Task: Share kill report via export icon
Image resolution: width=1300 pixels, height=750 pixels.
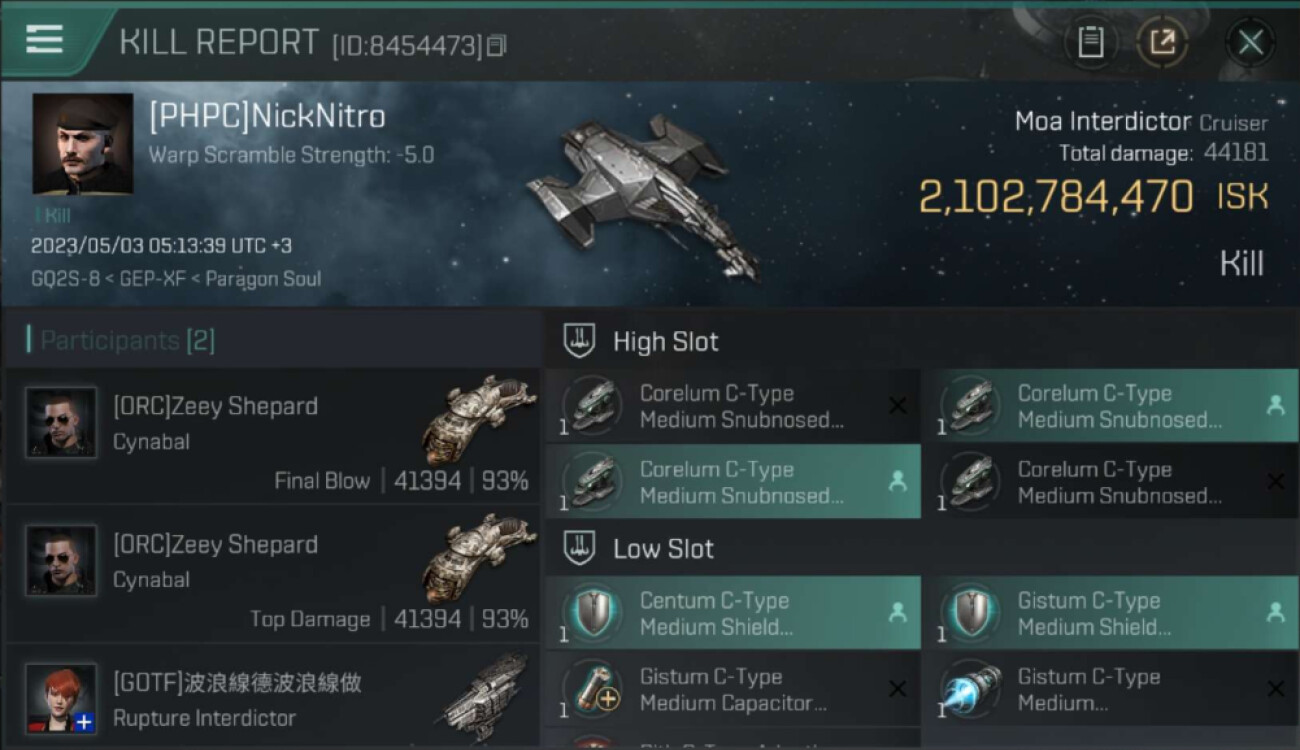Action: tap(1162, 42)
